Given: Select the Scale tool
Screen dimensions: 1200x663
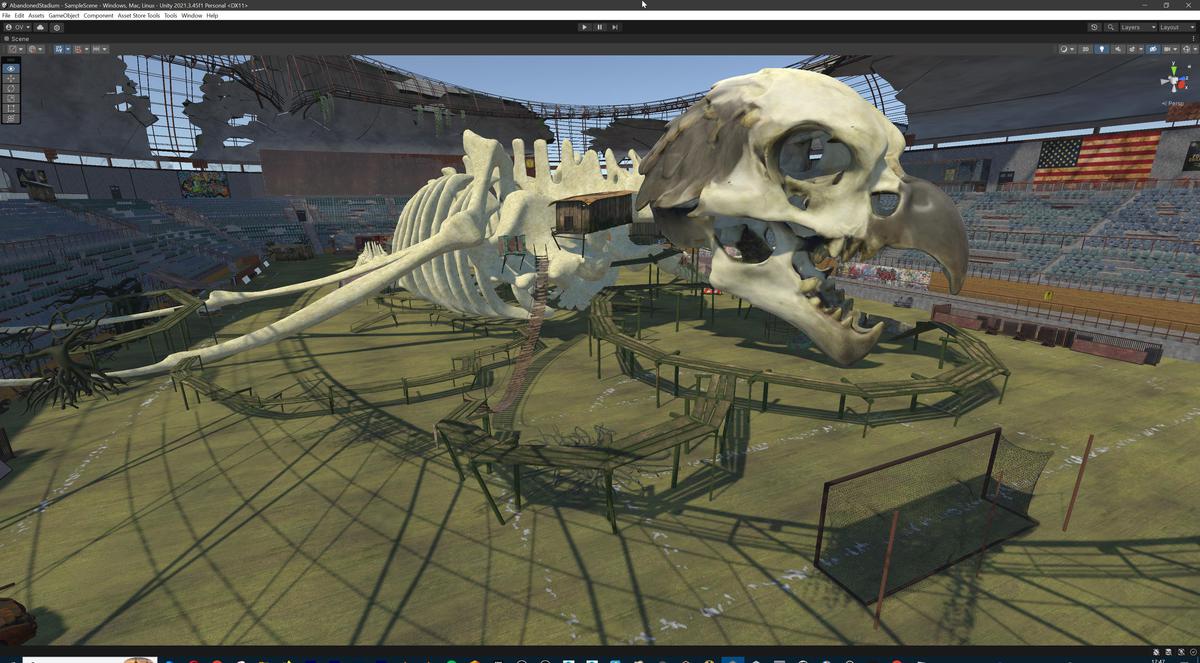Looking at the screenshot, I should tap(10, 98).
